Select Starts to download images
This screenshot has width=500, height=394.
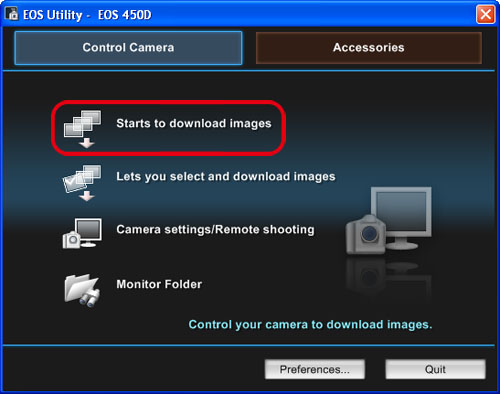(194, 123)
